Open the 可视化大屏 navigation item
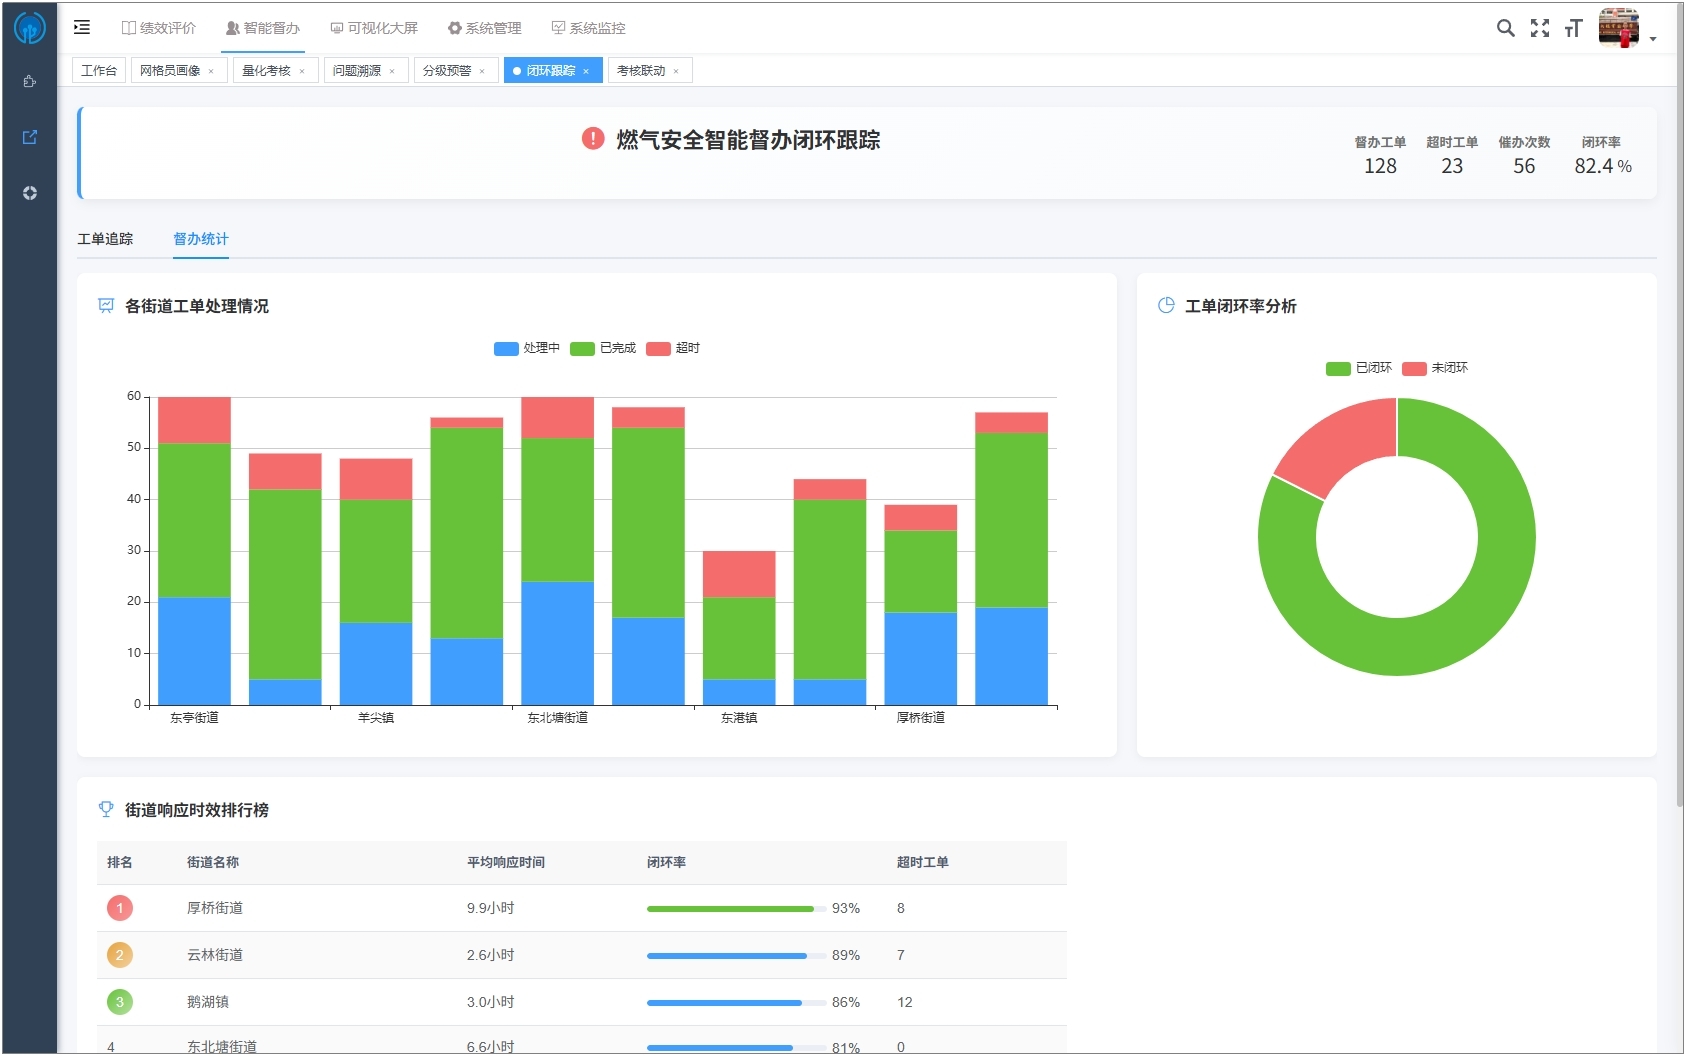Screen dimensions: 1686x1058 coord(374,28)
